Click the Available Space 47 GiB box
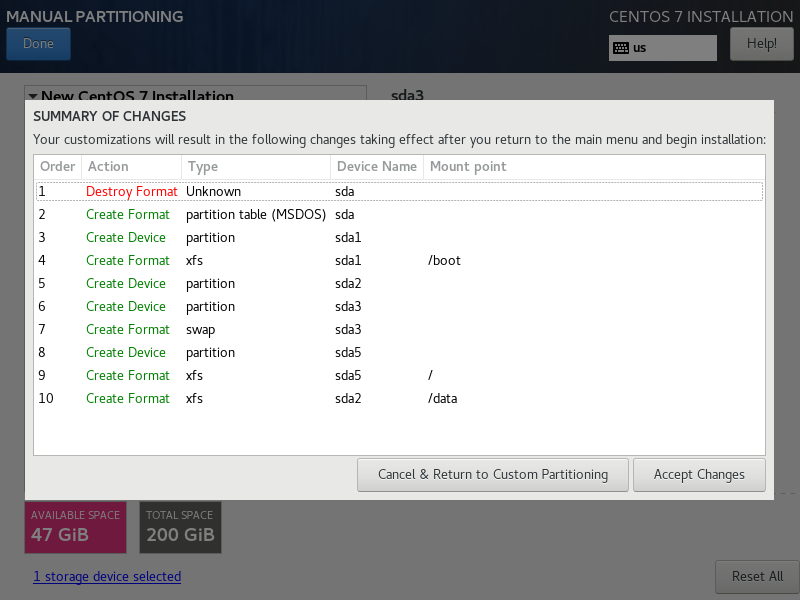 (x=75, y=526)
